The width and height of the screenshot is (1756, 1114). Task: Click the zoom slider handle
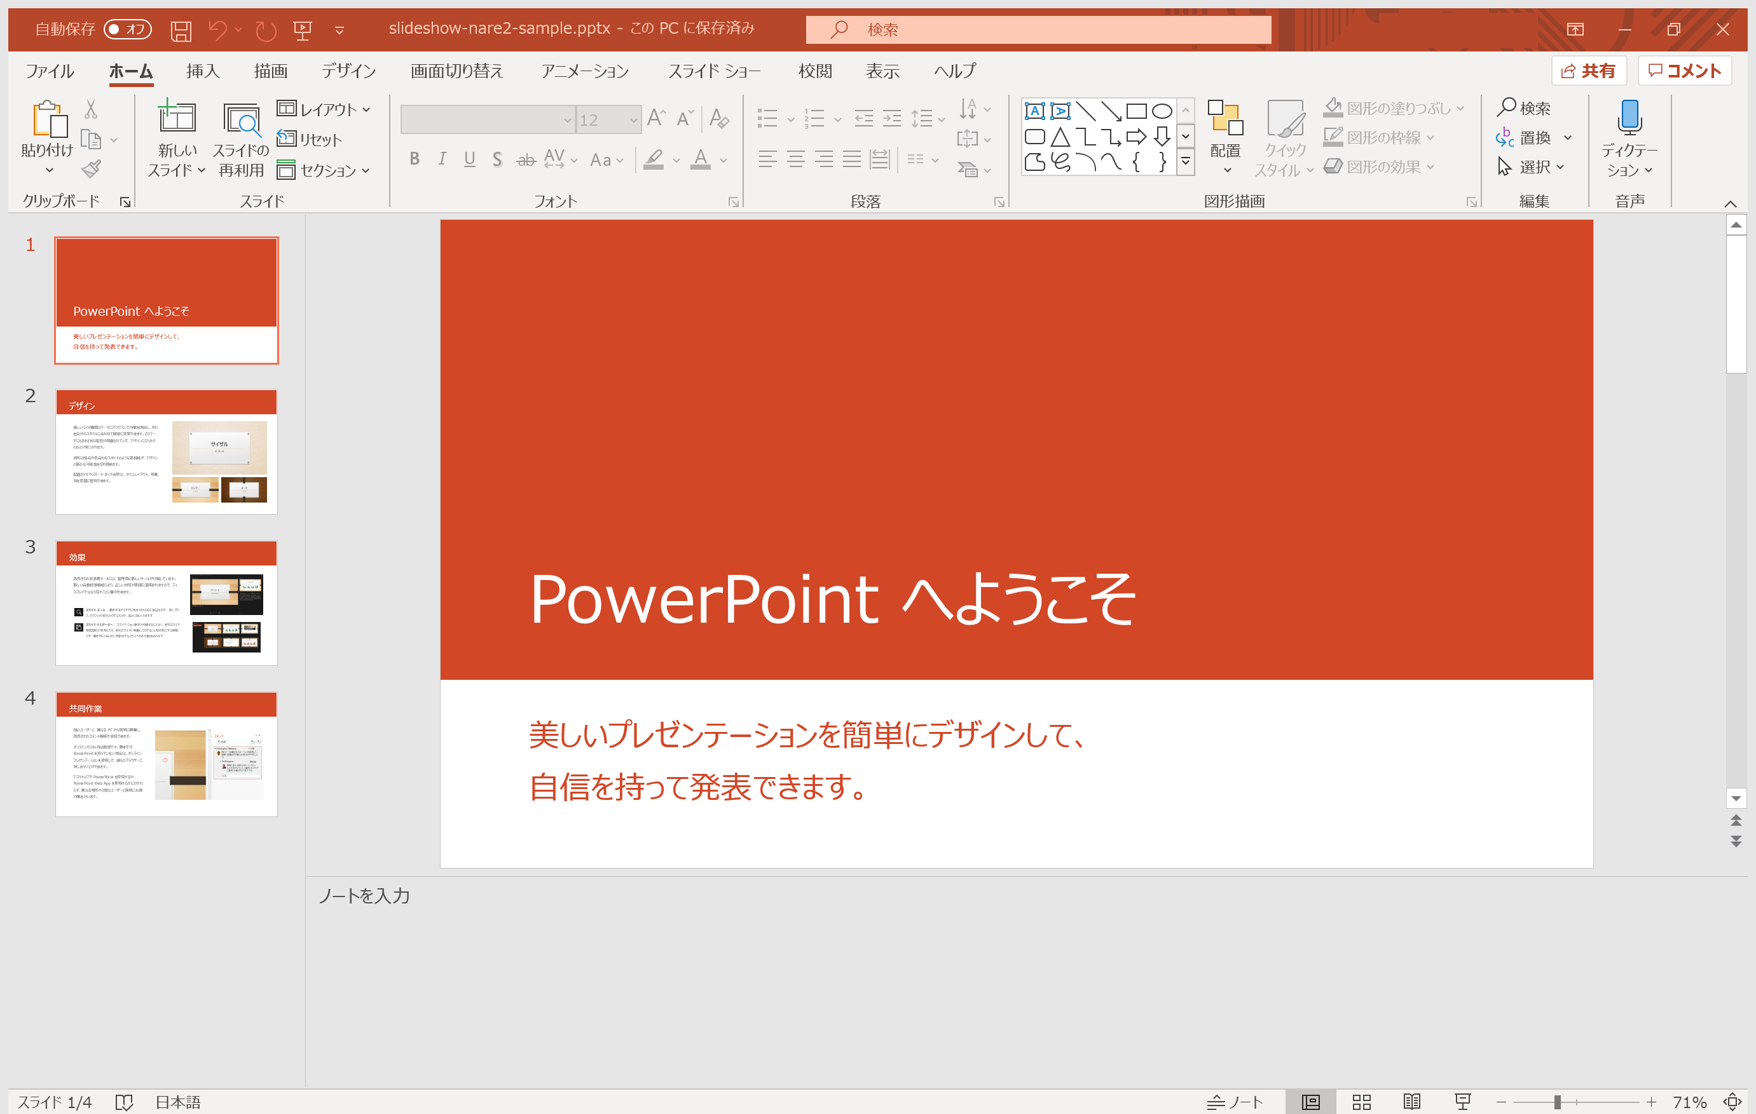point(1557,1102)
